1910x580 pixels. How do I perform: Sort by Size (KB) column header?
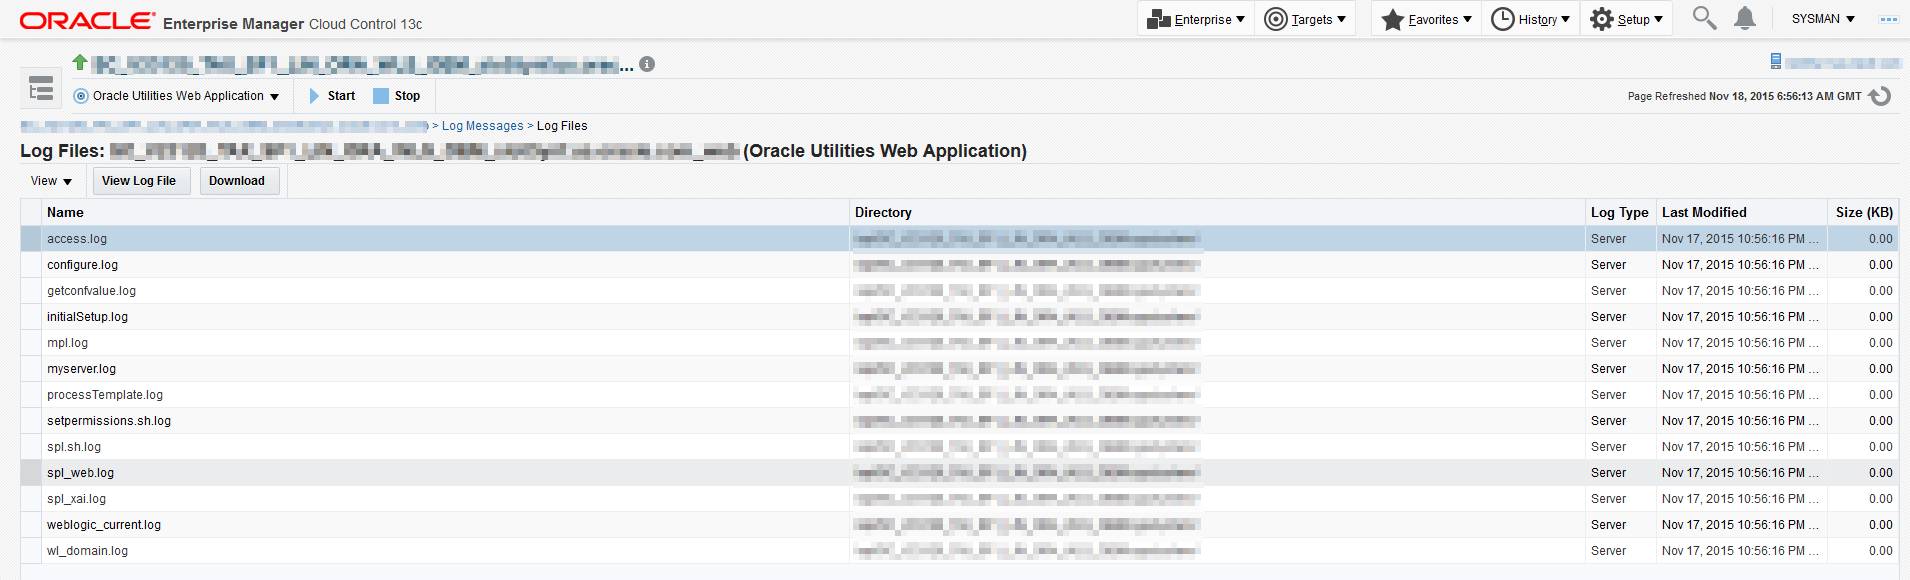click(1864, 212)
